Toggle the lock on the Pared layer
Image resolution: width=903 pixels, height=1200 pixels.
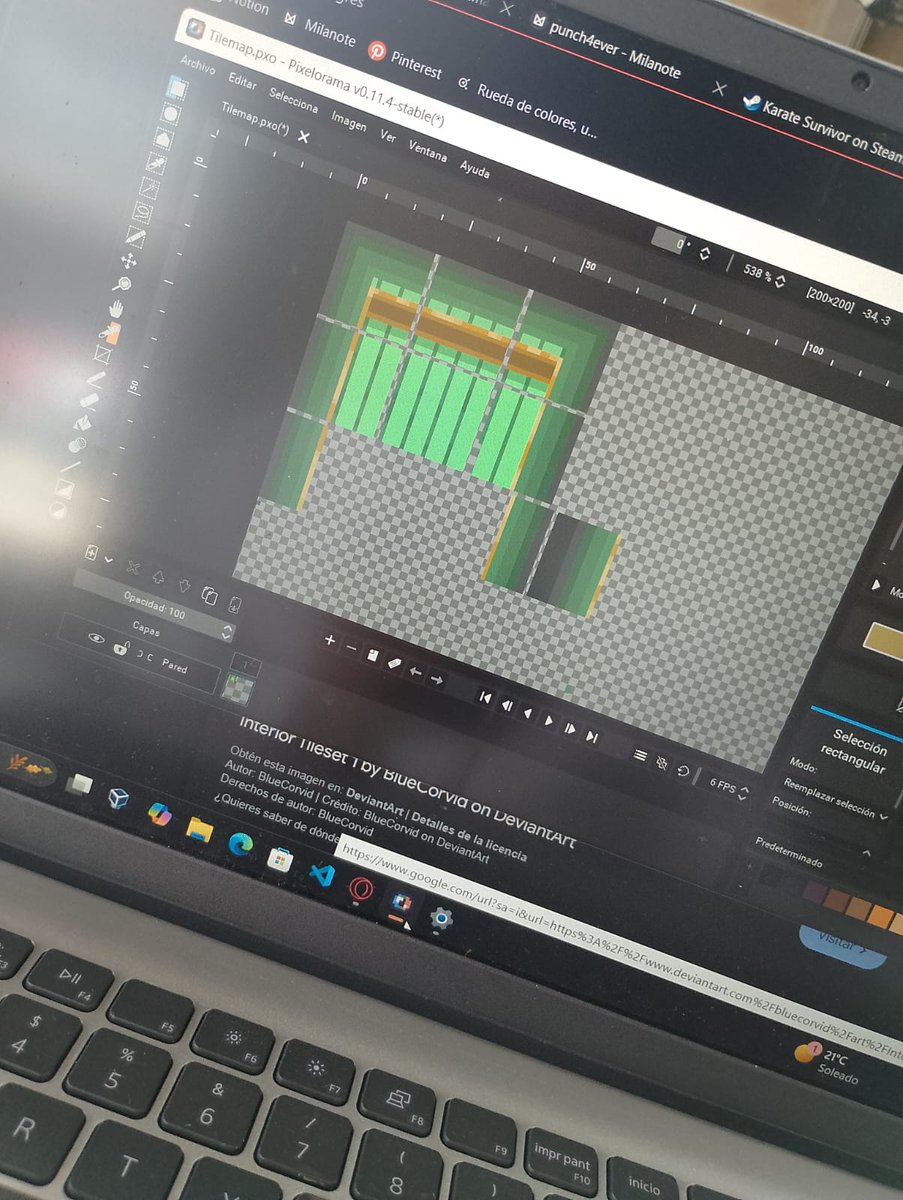[x=119, y=647]
